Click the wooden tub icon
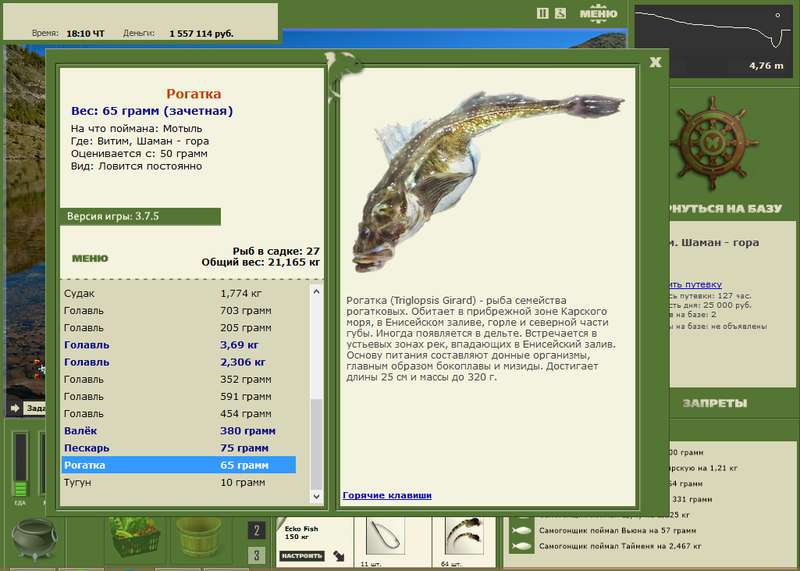The width and height of the screenshot is (800, 571). 198,537
